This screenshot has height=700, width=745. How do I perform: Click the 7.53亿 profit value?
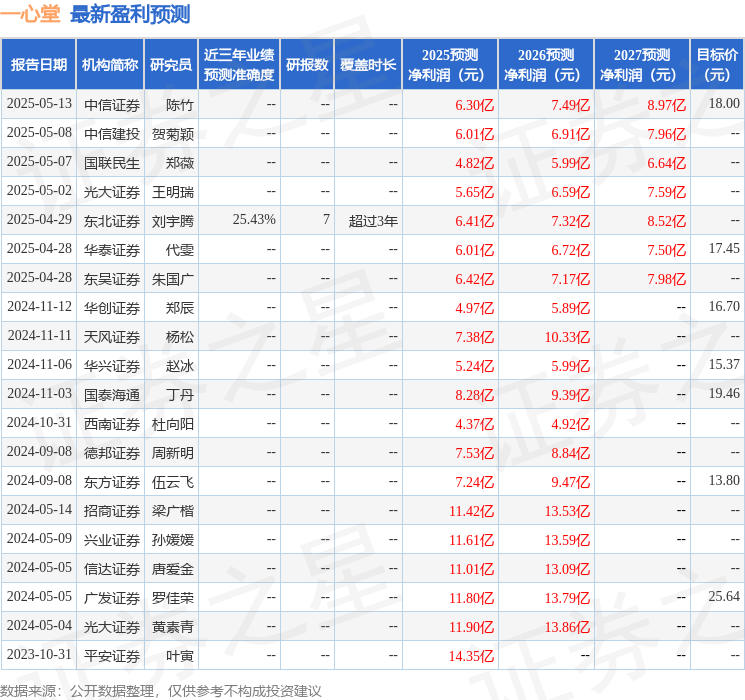click(x=475, y=452)
